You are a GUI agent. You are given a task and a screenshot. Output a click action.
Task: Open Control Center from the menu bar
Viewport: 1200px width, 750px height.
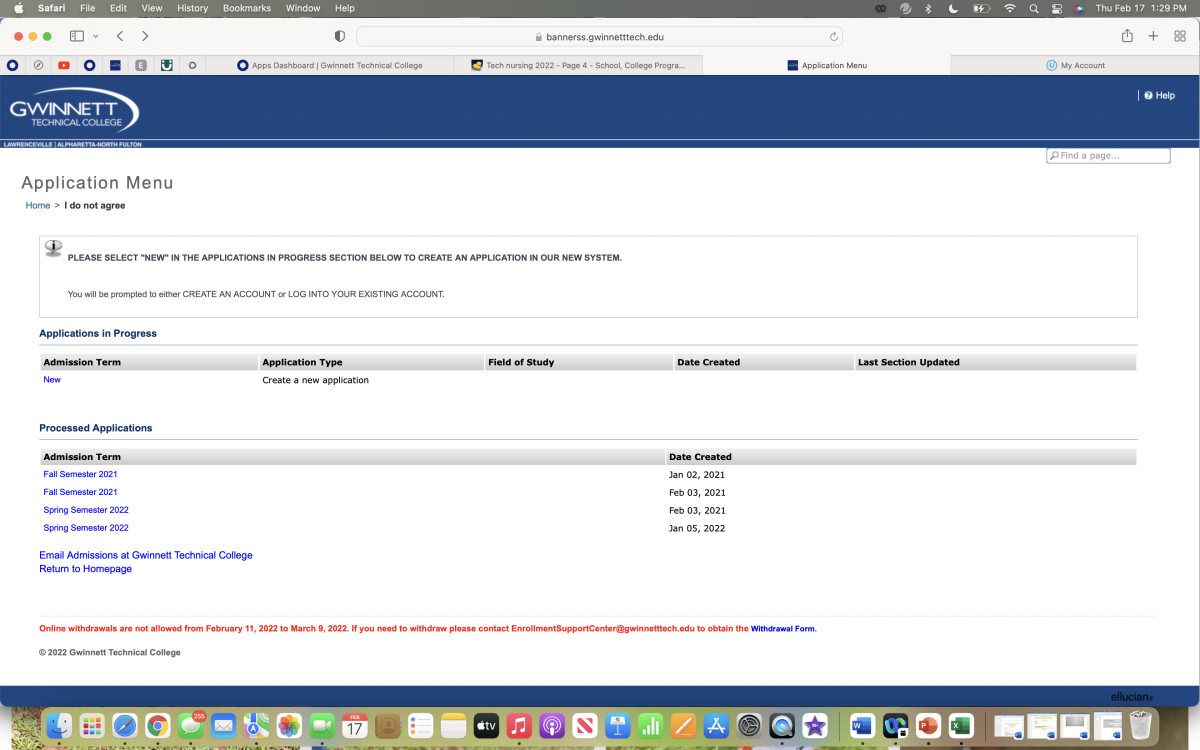[1057, 8]
